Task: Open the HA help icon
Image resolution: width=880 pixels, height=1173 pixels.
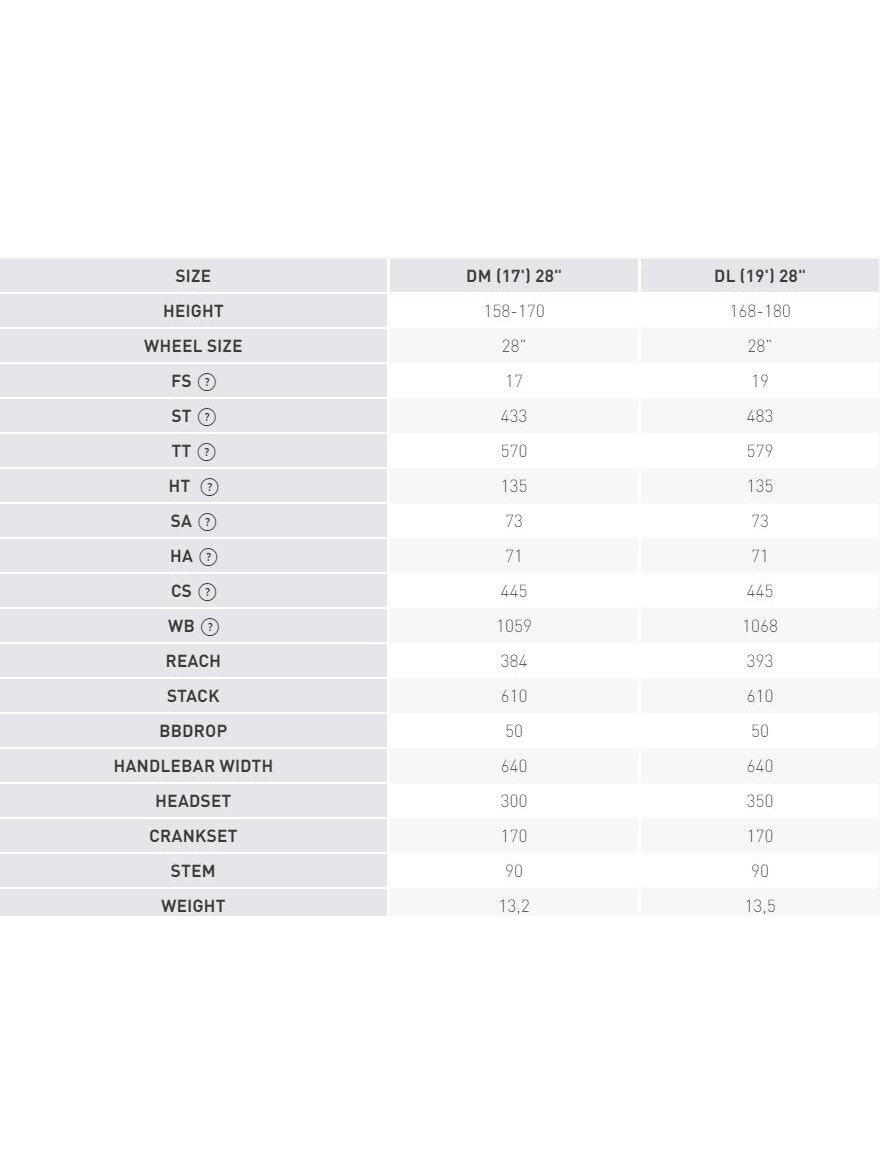Action: 209,557
